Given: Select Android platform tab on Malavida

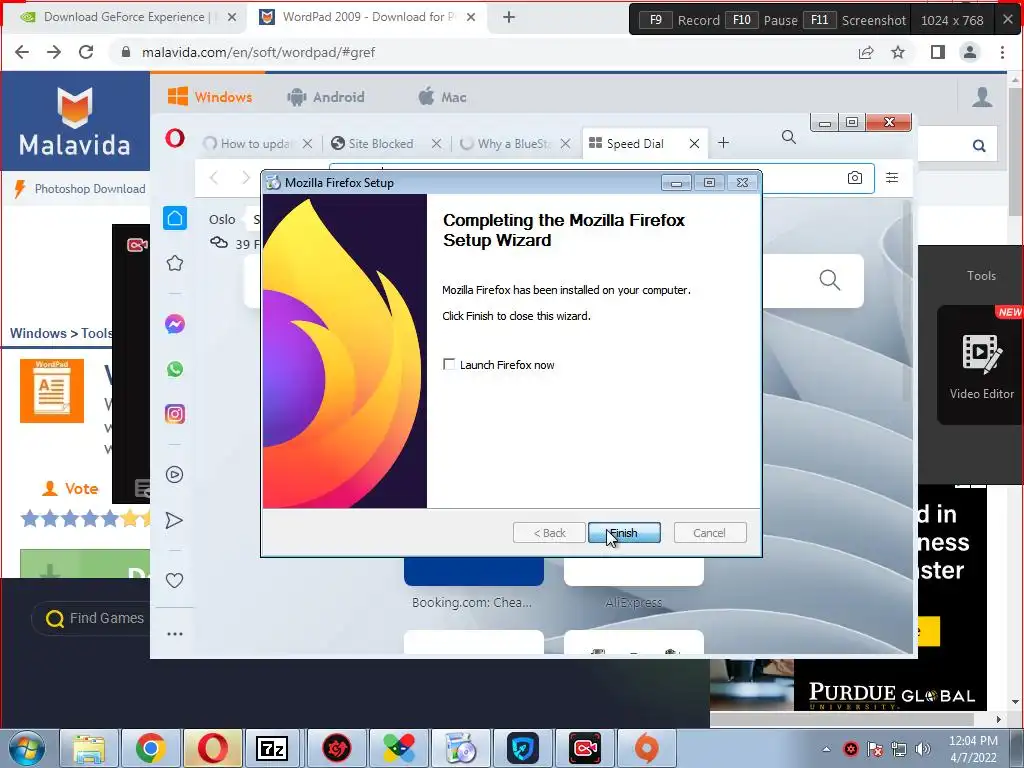Looking at the screenshot, I should [x=325, y=97].
